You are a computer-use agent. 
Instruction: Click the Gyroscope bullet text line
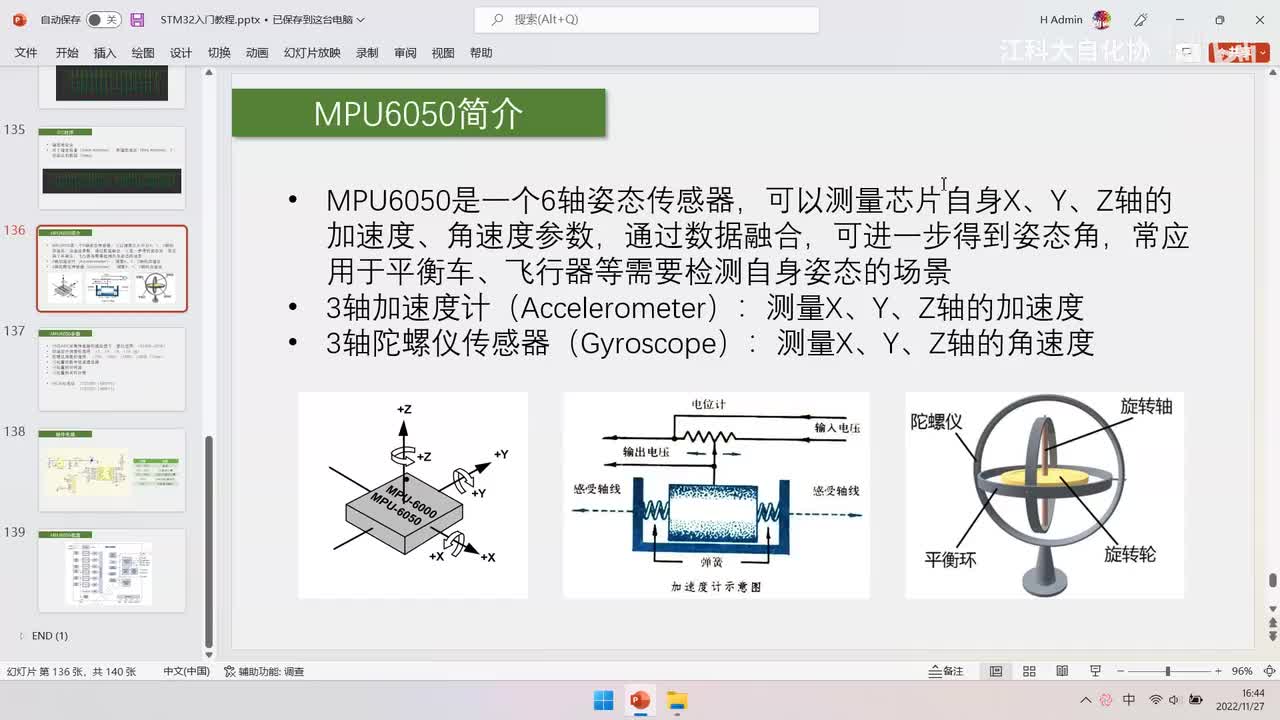(710, 344)
